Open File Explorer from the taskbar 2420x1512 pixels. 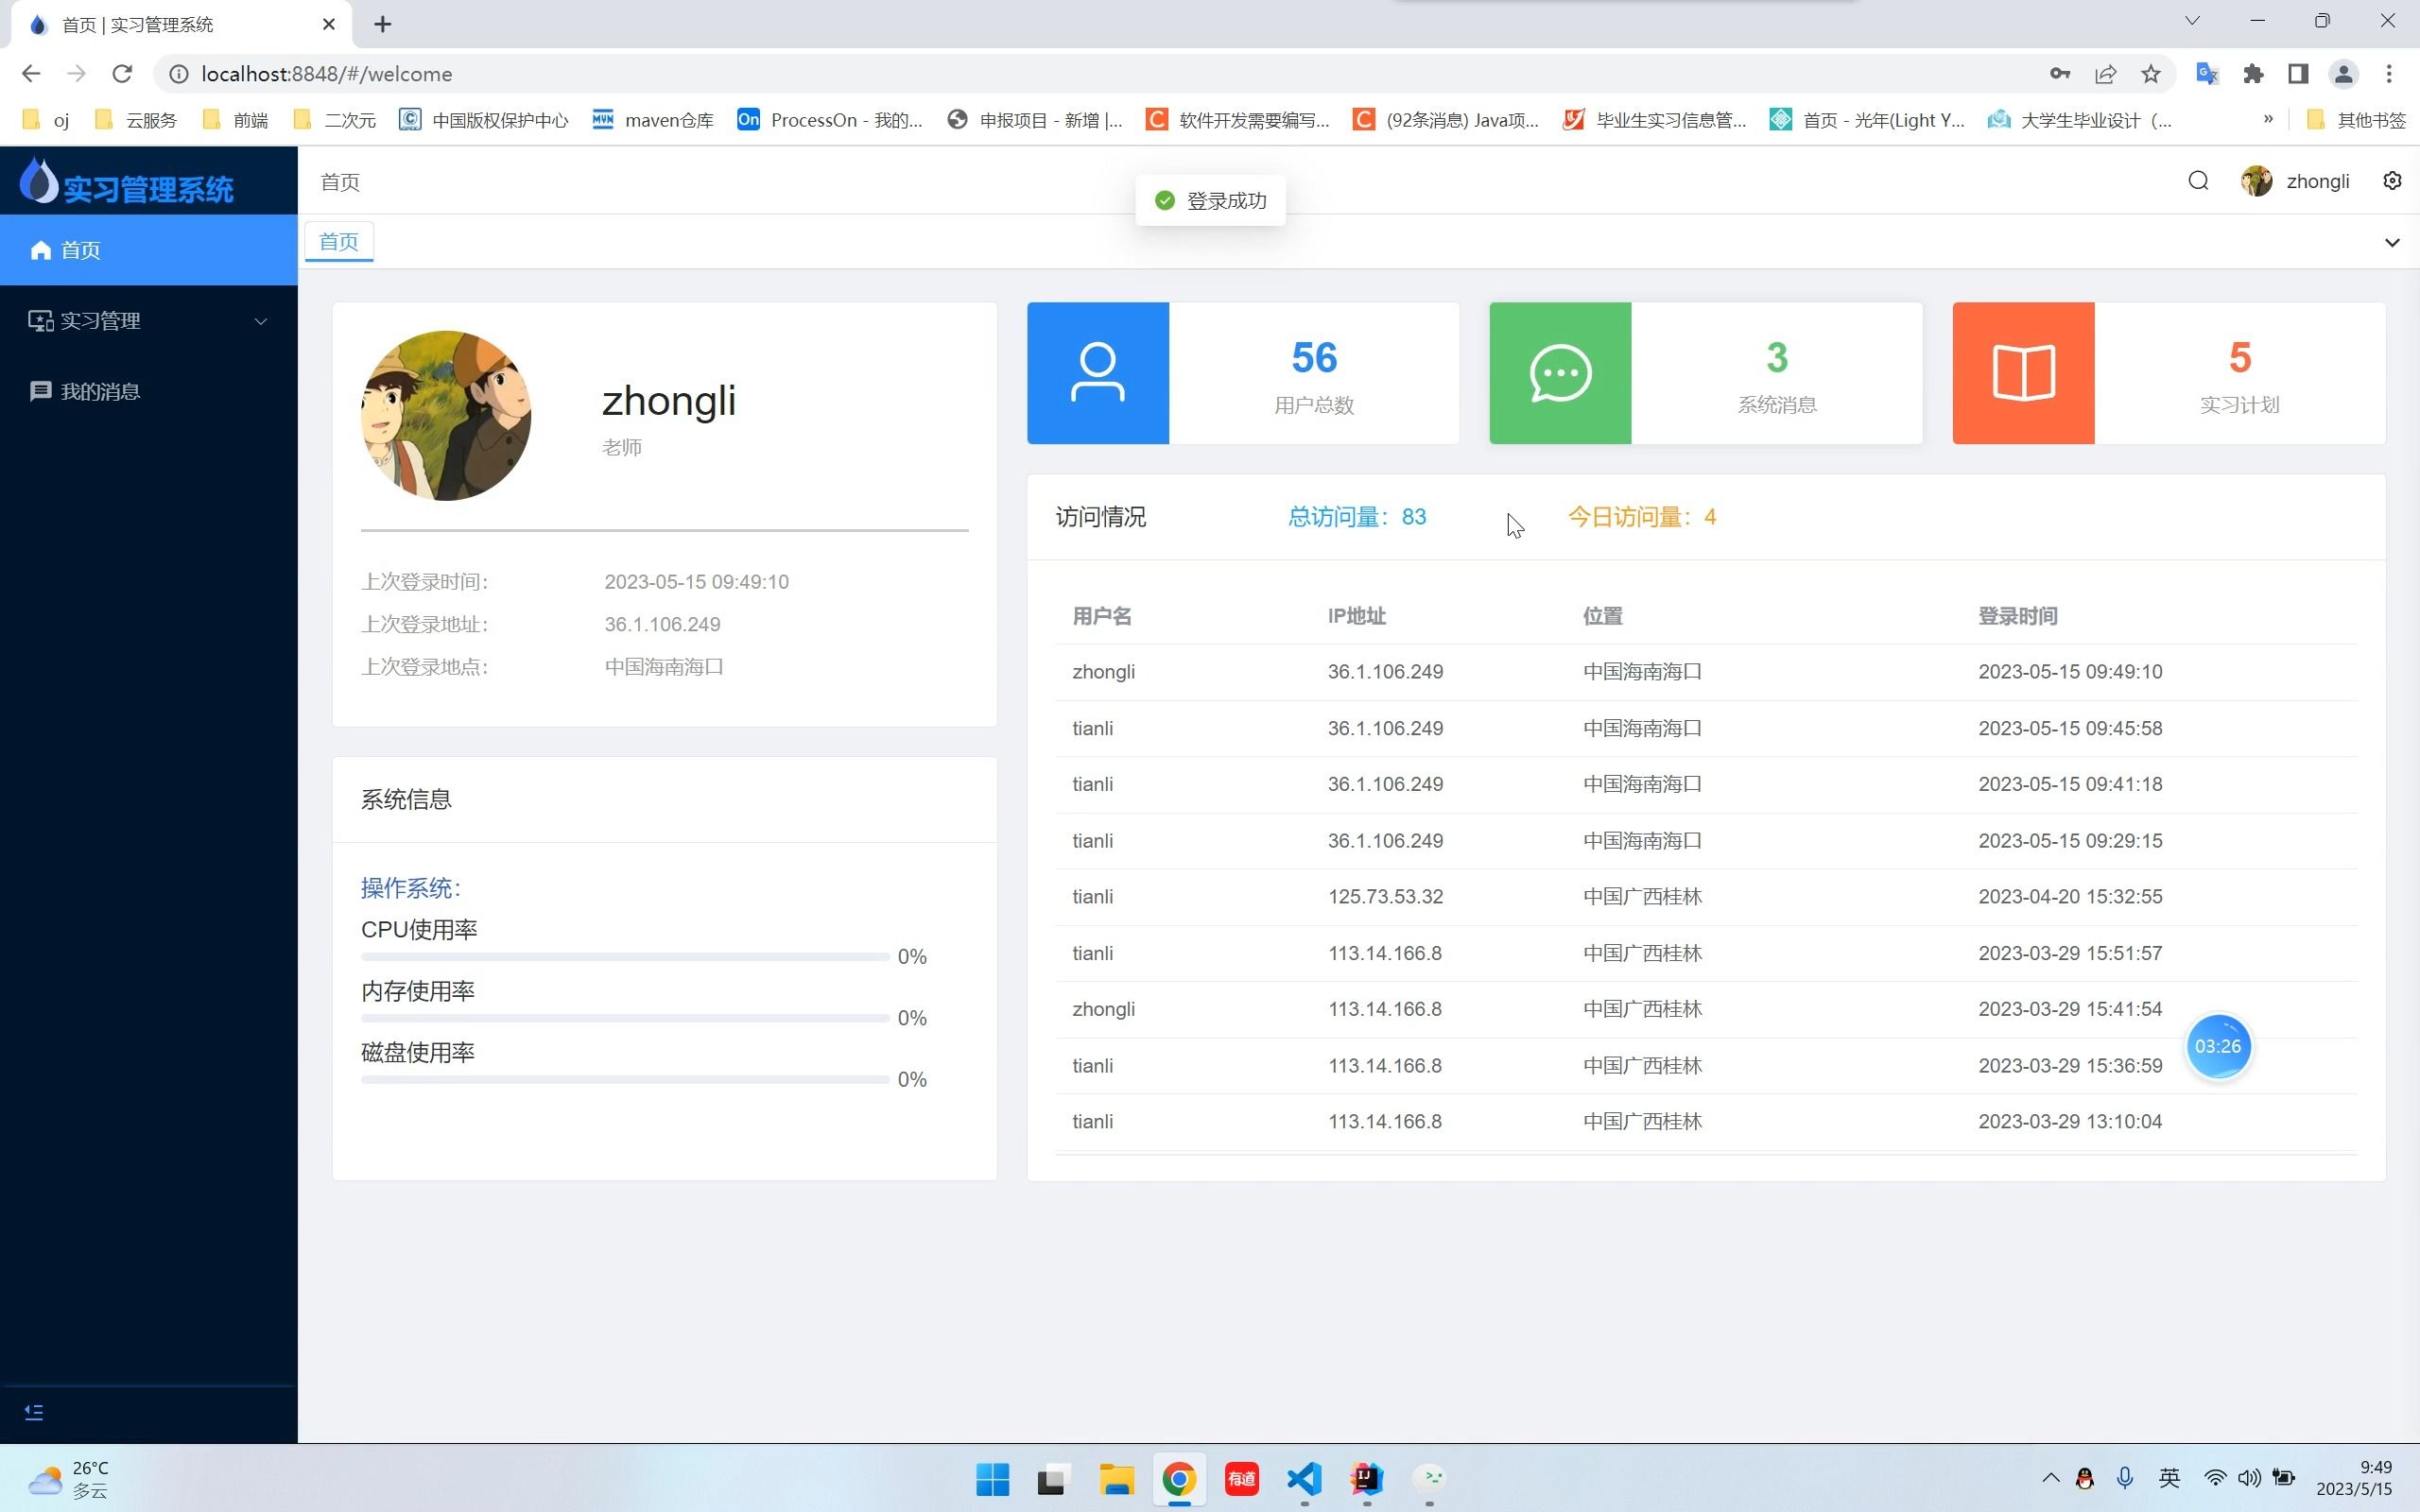pos(1117,1479)
